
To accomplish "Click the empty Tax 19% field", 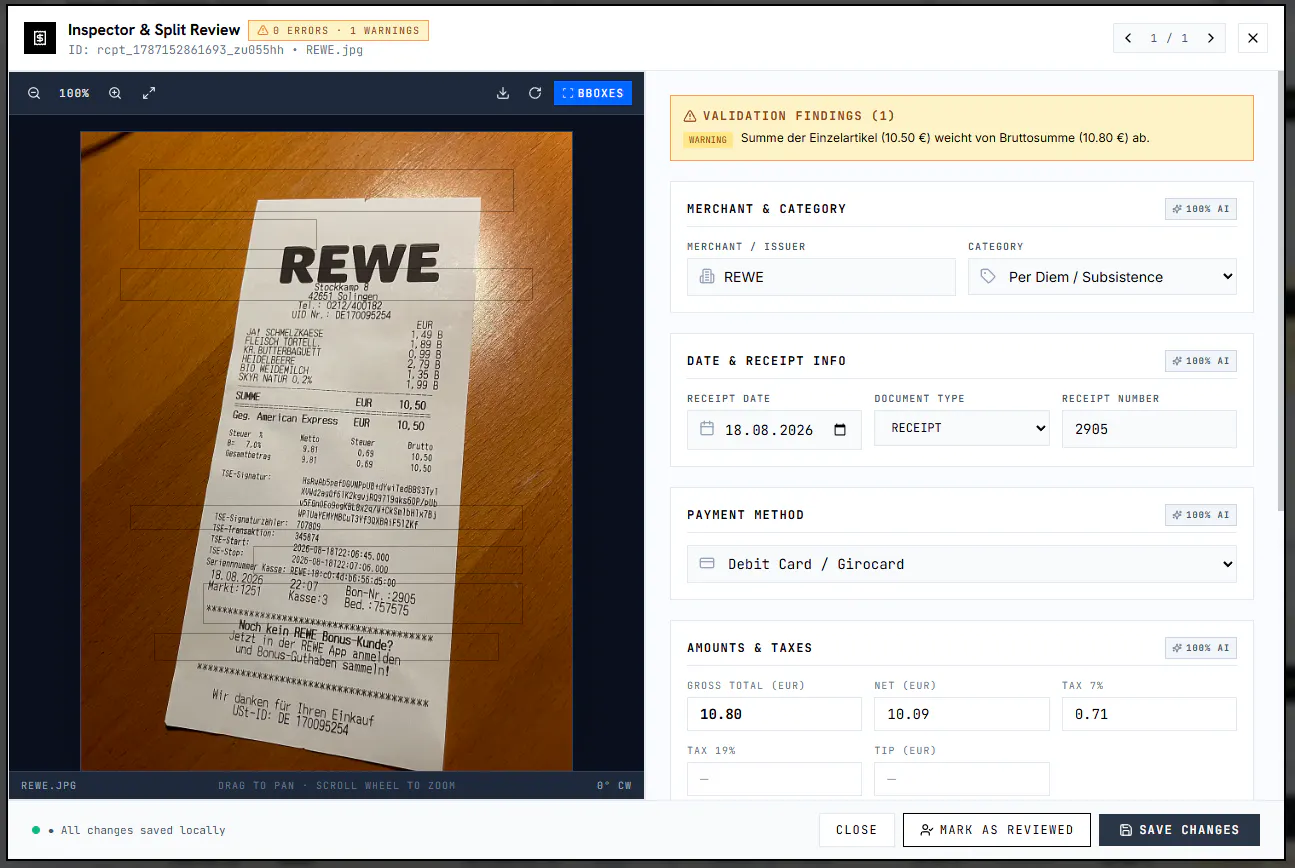I will click(x=774, y=779).
